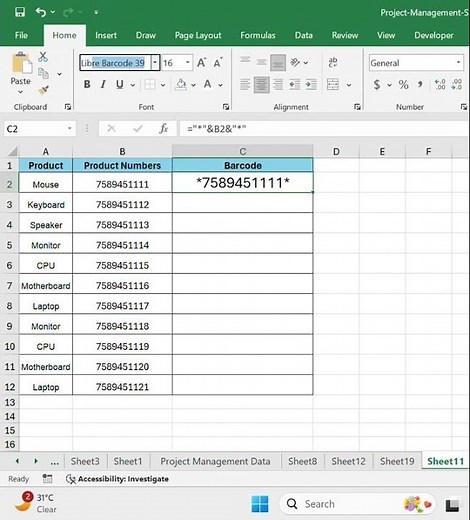Cut selection with the scissors icon
Screen dimensions: 470x520
(43, 57)
